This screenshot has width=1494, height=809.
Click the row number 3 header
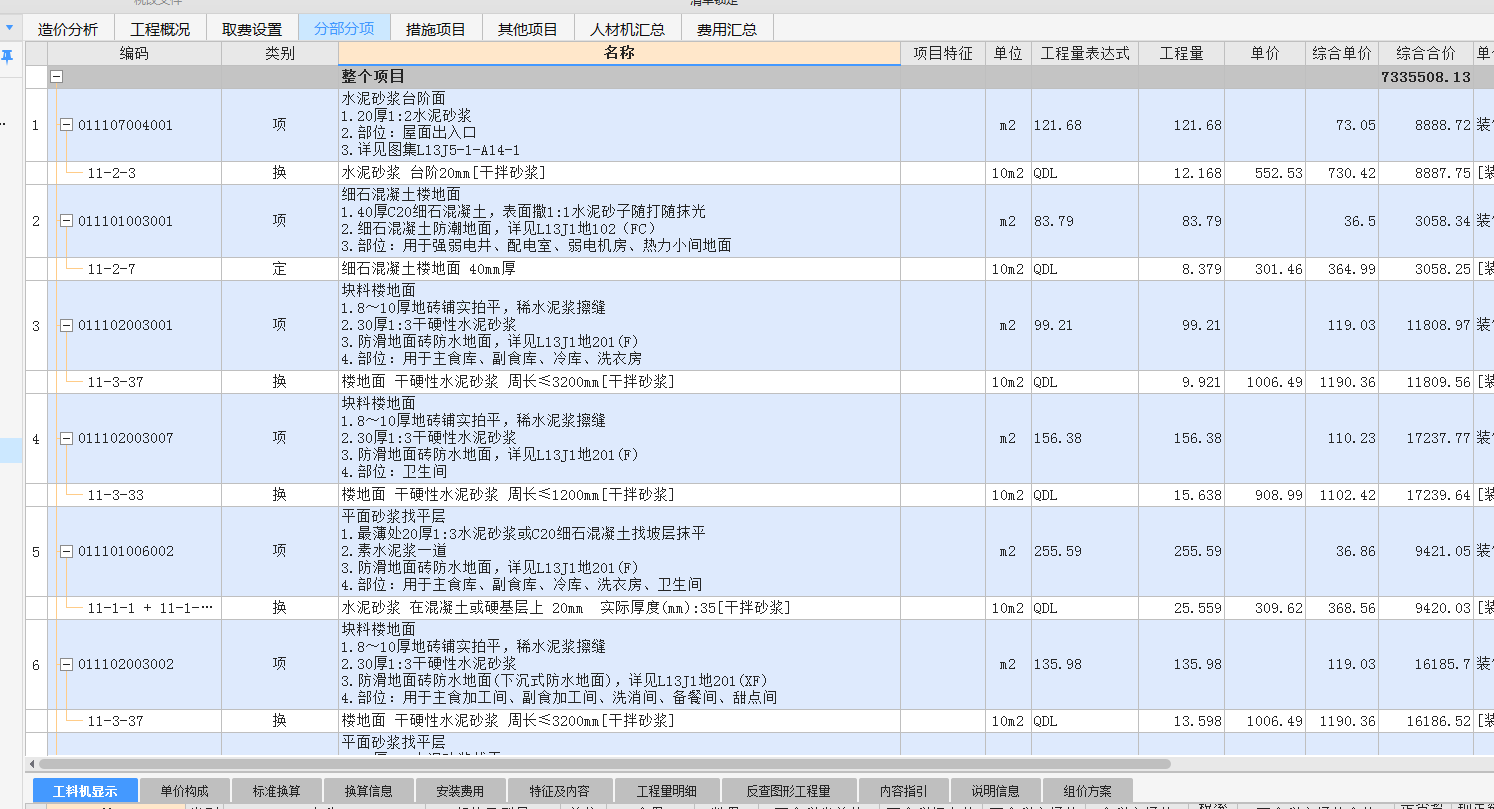click(36, 325)
